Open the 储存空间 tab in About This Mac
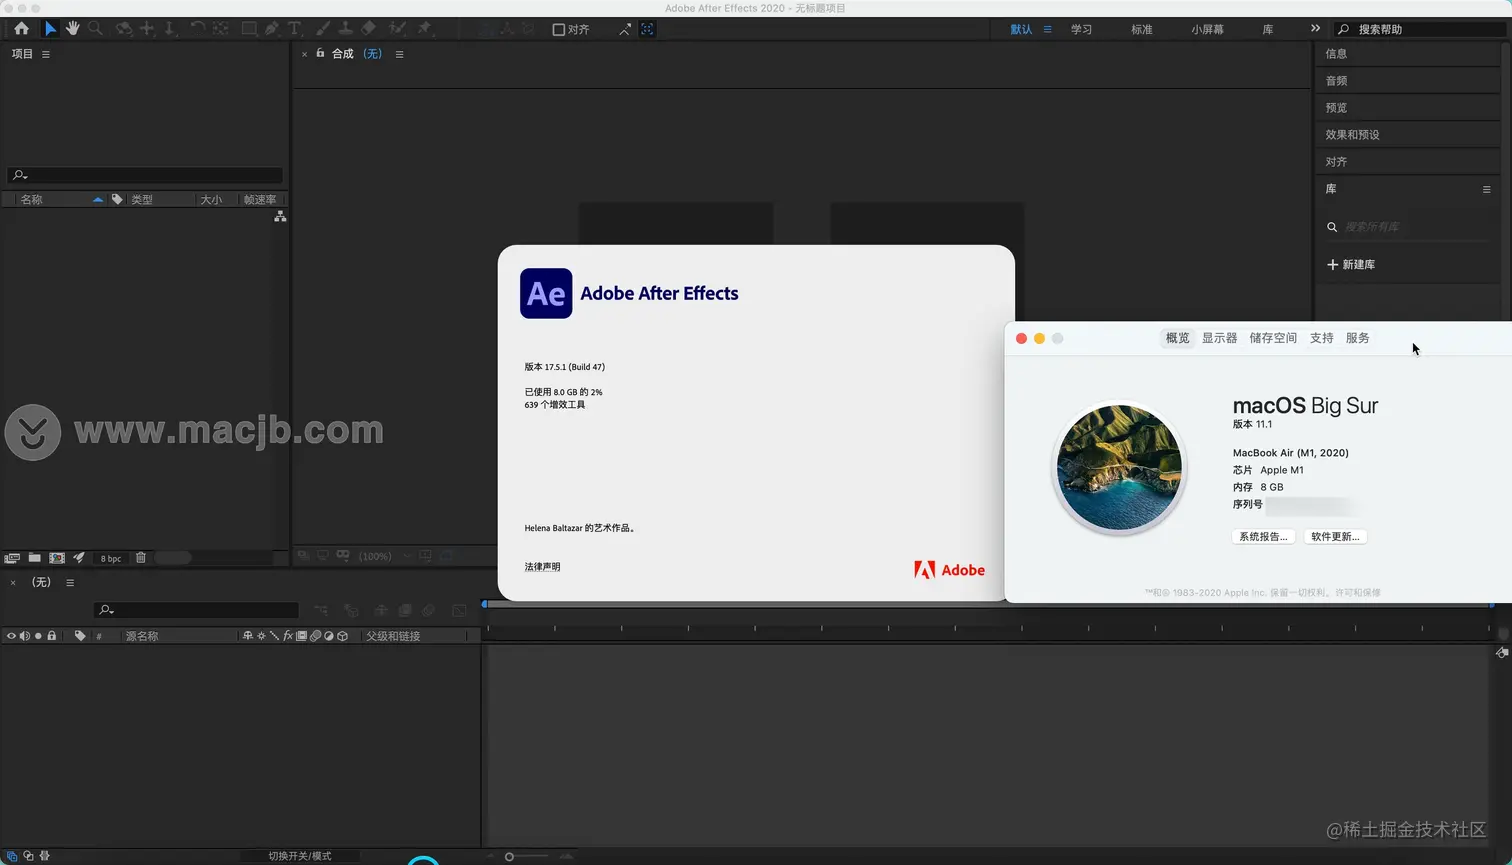Image resolution: width=1512 pixels, height=865 pixels. point(1273,338)
